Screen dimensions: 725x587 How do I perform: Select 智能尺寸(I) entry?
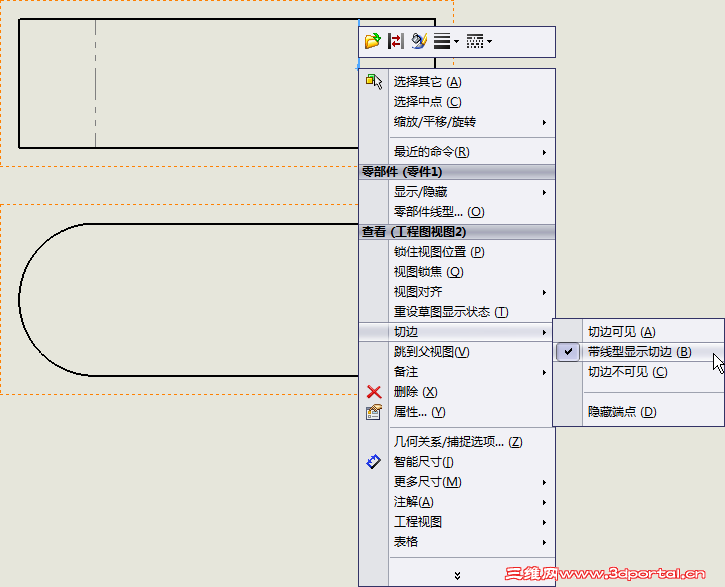[457, 462]
